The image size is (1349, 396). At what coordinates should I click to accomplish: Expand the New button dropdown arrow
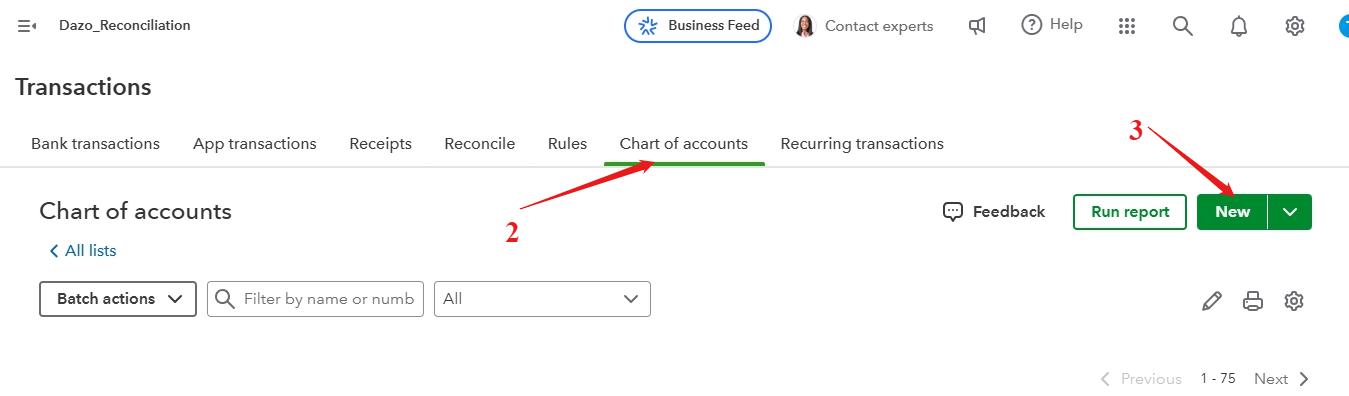(x=1290, y=212)
